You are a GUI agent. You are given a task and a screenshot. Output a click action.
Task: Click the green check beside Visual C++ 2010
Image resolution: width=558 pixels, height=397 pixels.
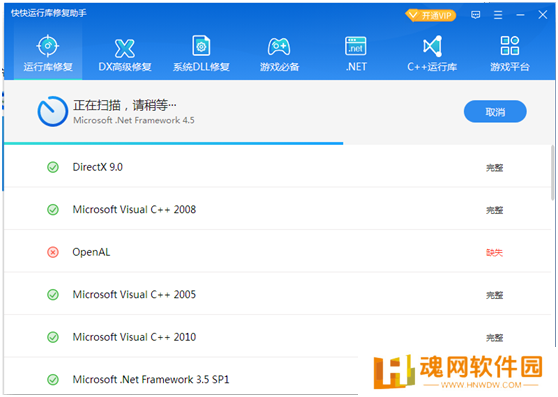click(x=53, y=337)
